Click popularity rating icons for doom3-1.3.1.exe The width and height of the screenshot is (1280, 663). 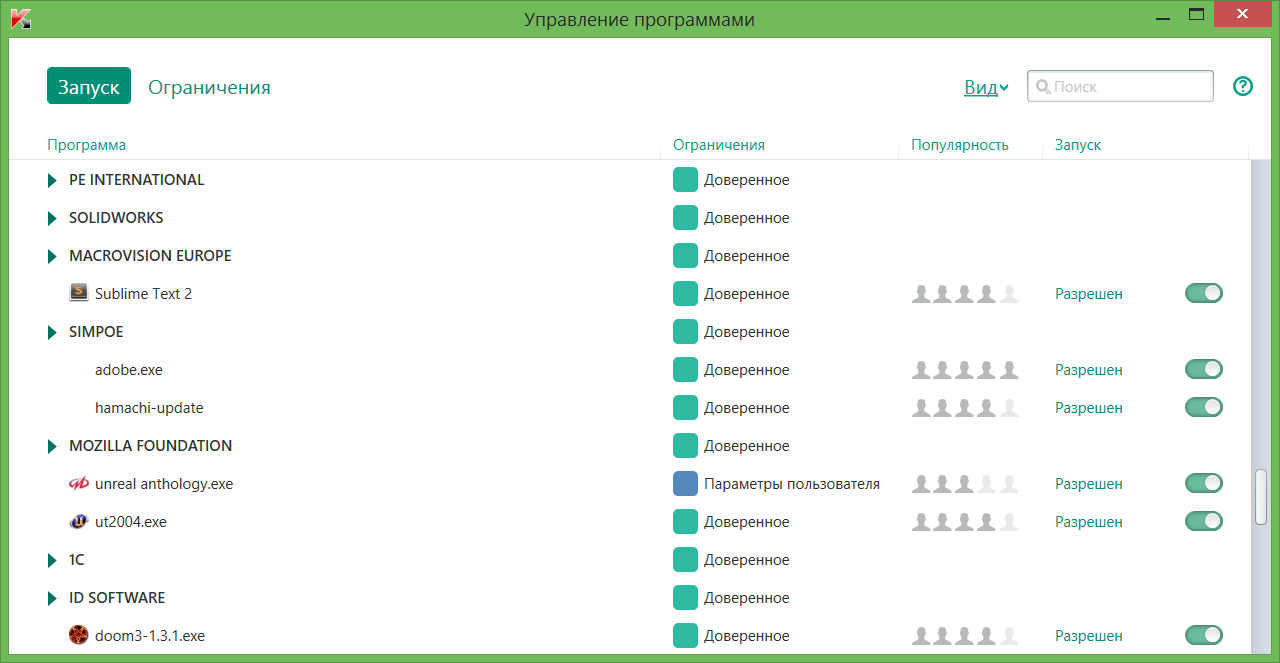tap(965, 635)
